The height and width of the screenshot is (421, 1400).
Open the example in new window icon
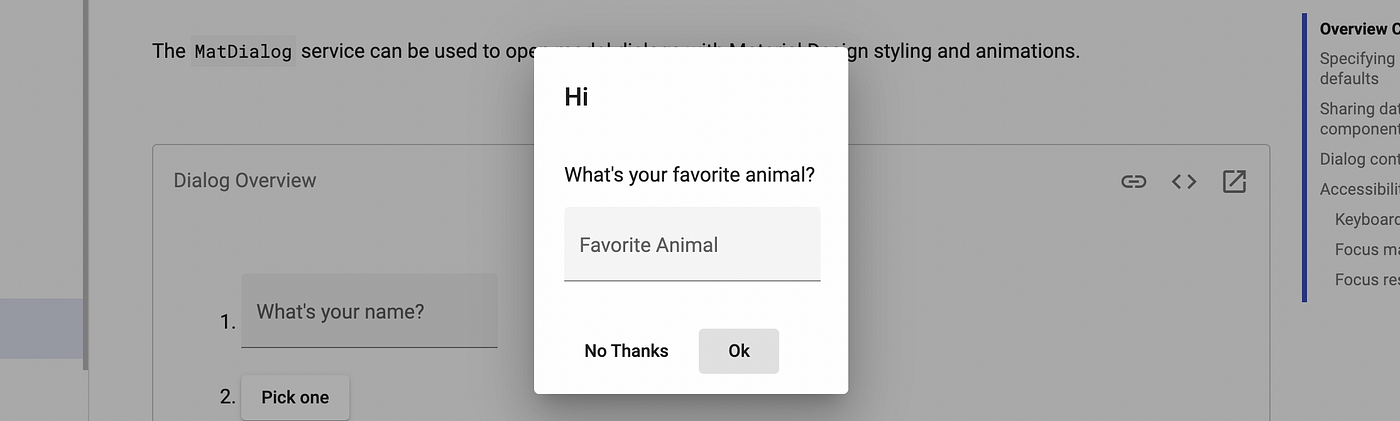pyautogui.click(x=1234, y=181)
